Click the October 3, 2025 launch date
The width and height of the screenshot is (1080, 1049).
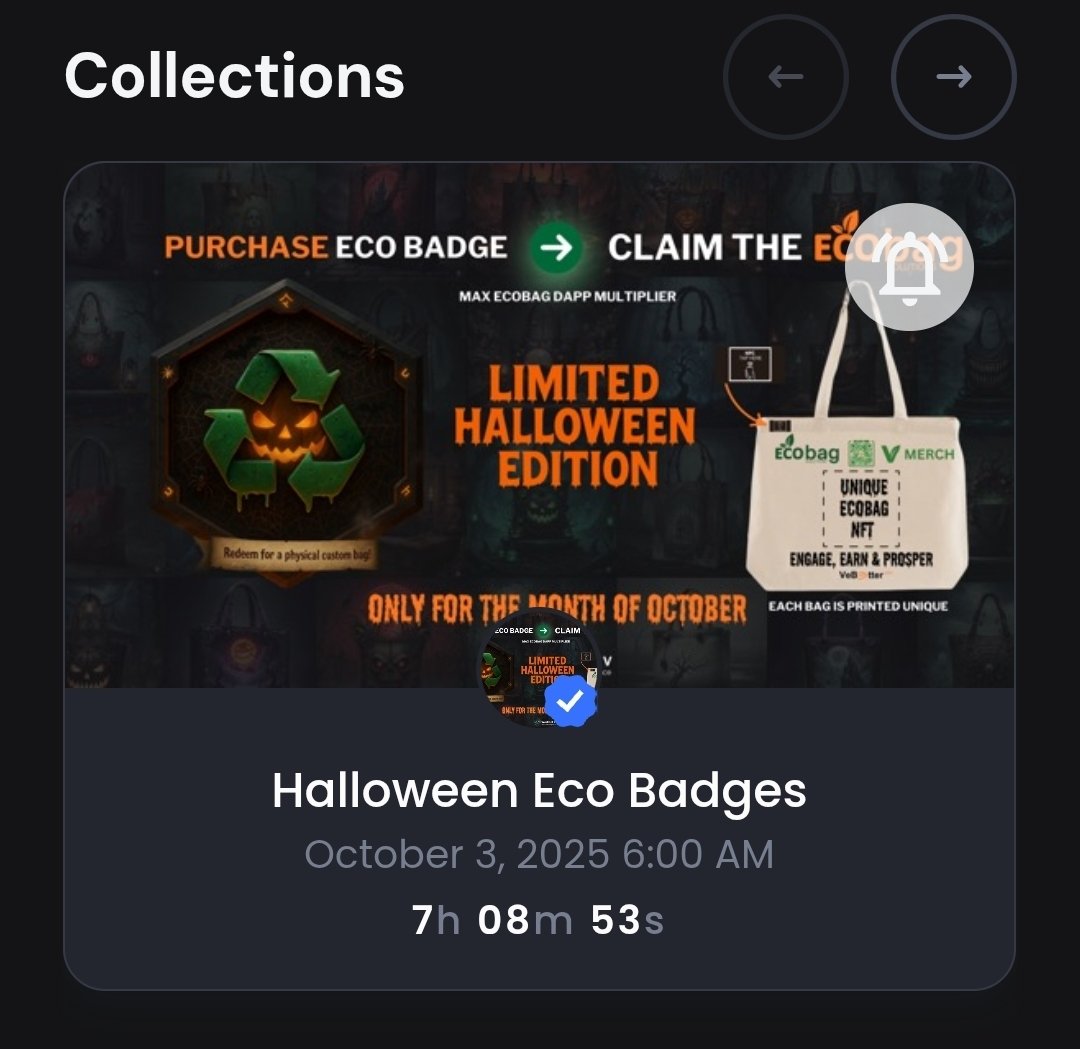(539, 855)
